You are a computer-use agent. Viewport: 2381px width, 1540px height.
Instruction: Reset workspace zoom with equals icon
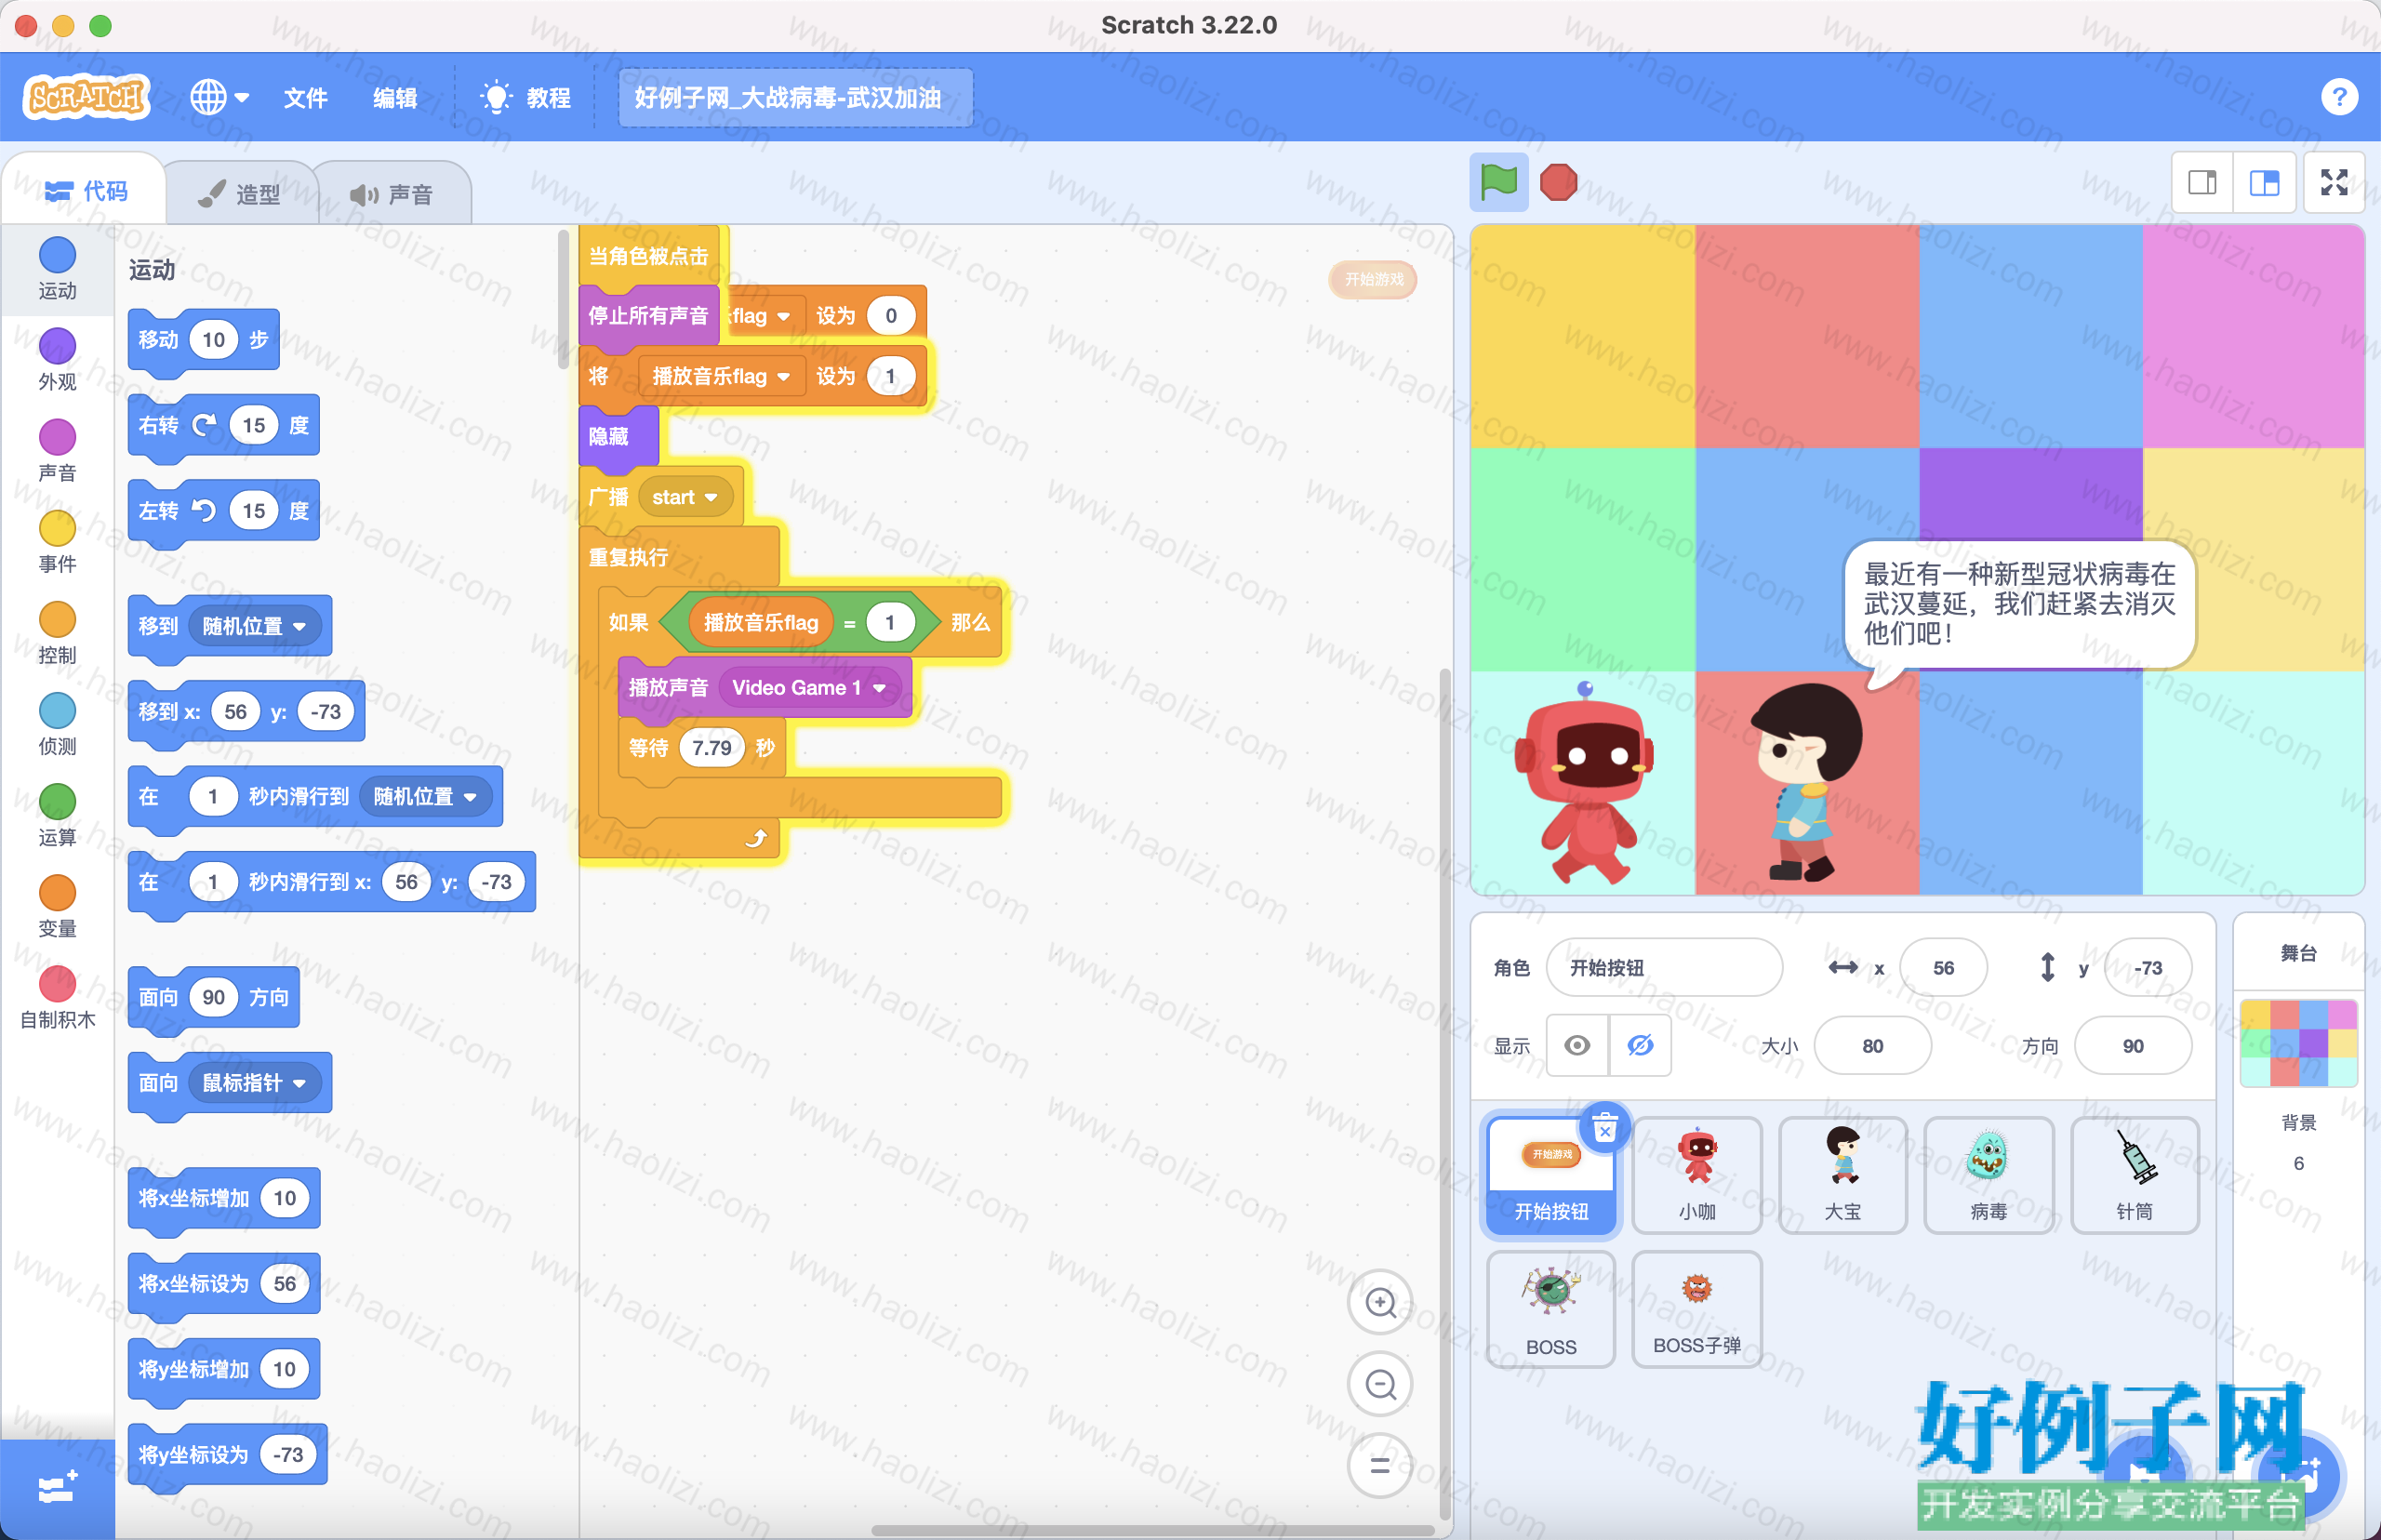[x=1380, y=1466]
